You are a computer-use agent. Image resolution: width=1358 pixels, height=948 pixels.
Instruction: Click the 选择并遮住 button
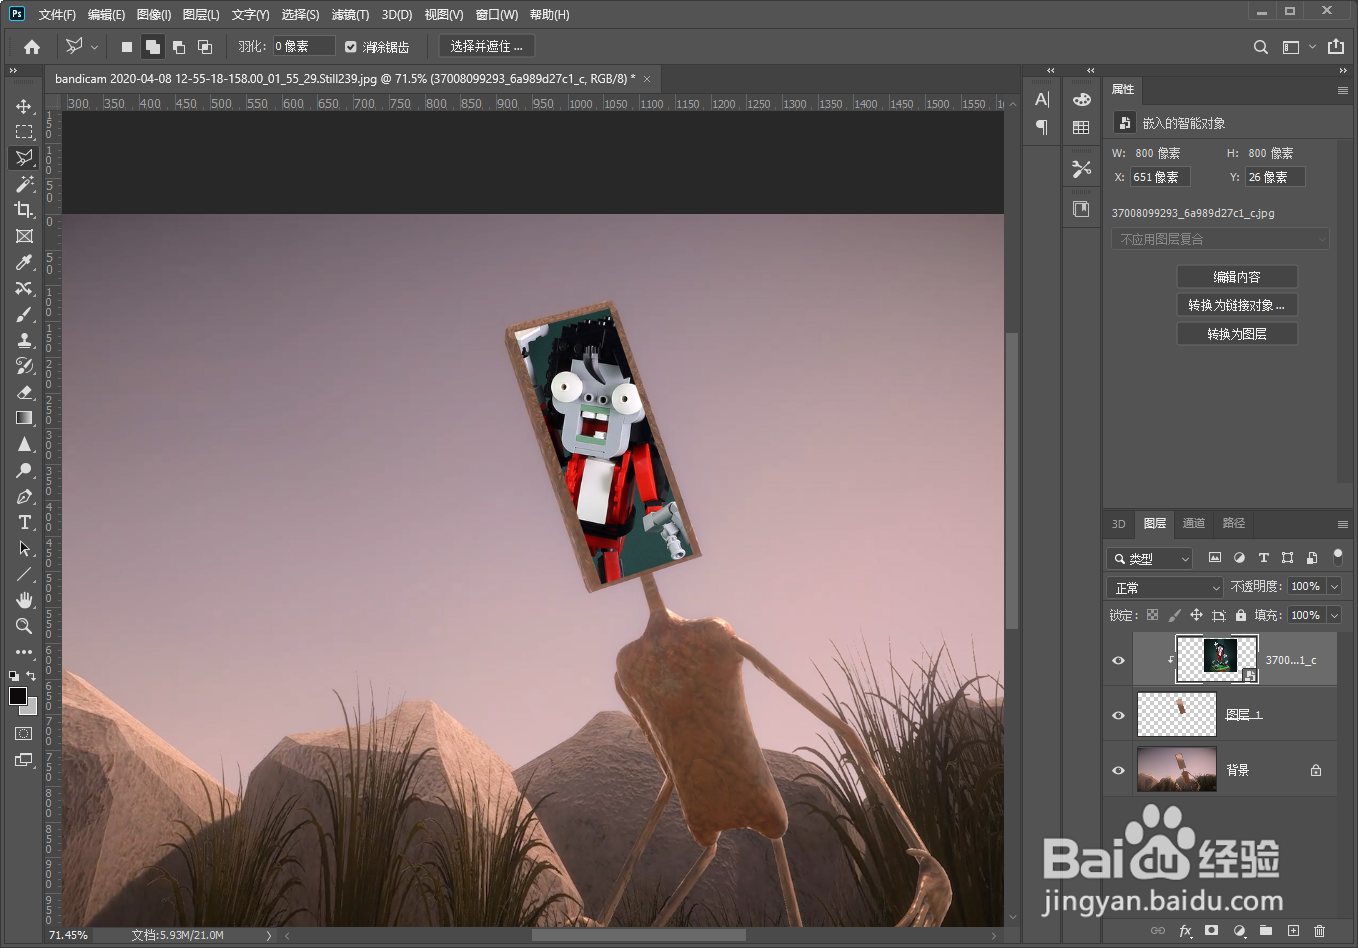click(487, 46)
